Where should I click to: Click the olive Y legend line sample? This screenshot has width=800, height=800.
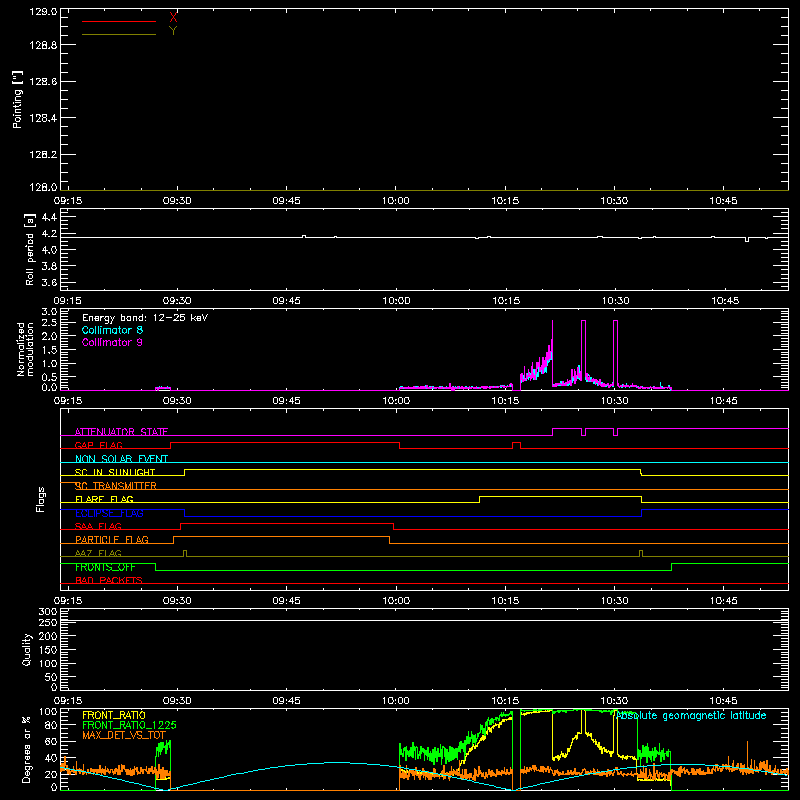(119, 35)
